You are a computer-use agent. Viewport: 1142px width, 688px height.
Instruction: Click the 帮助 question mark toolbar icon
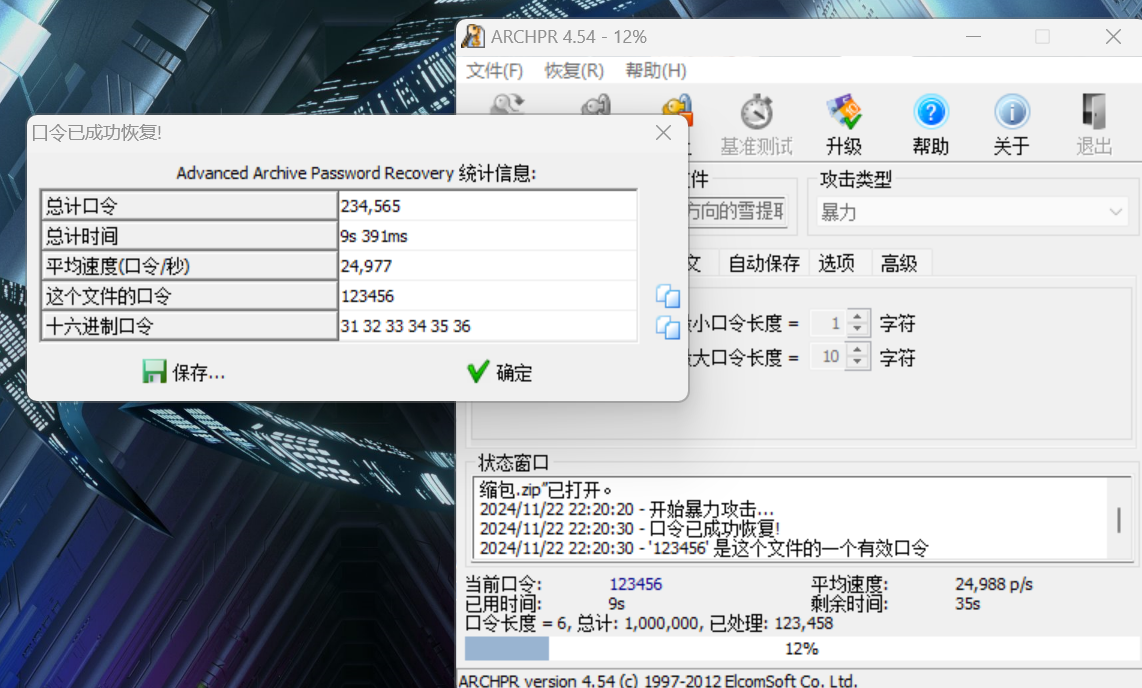(x=931, y=111)
